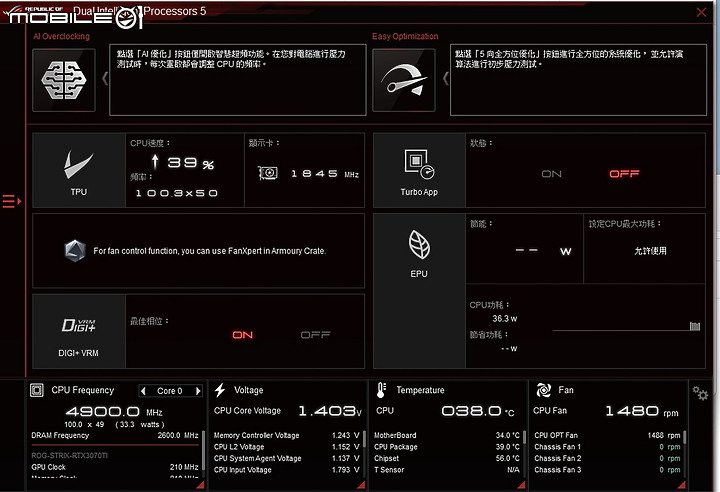Click the graphics card icon

268,173
